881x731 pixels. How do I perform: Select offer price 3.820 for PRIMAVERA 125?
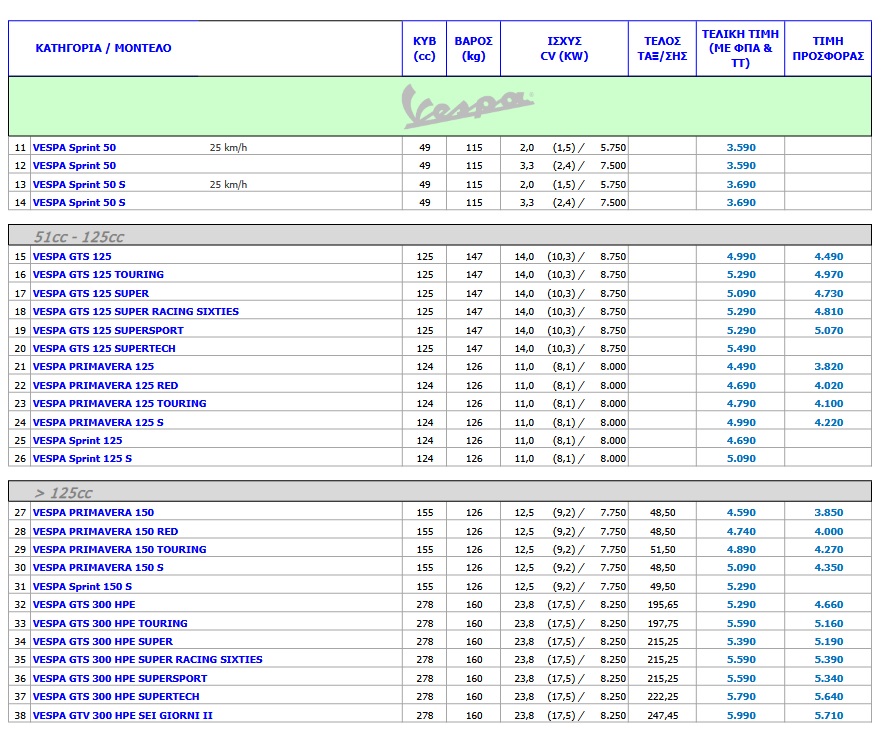coord(829,366)
